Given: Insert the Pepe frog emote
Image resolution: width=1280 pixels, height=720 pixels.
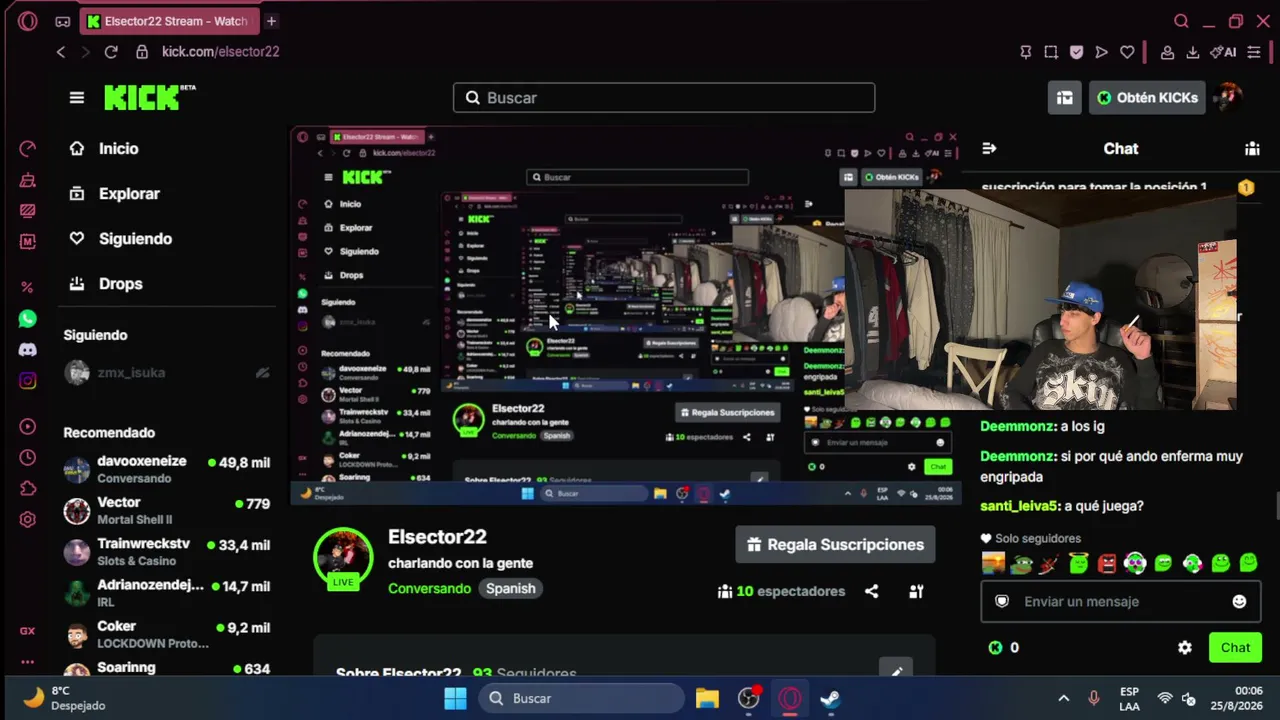Looking at the screenshot, I should point(1021,564).
